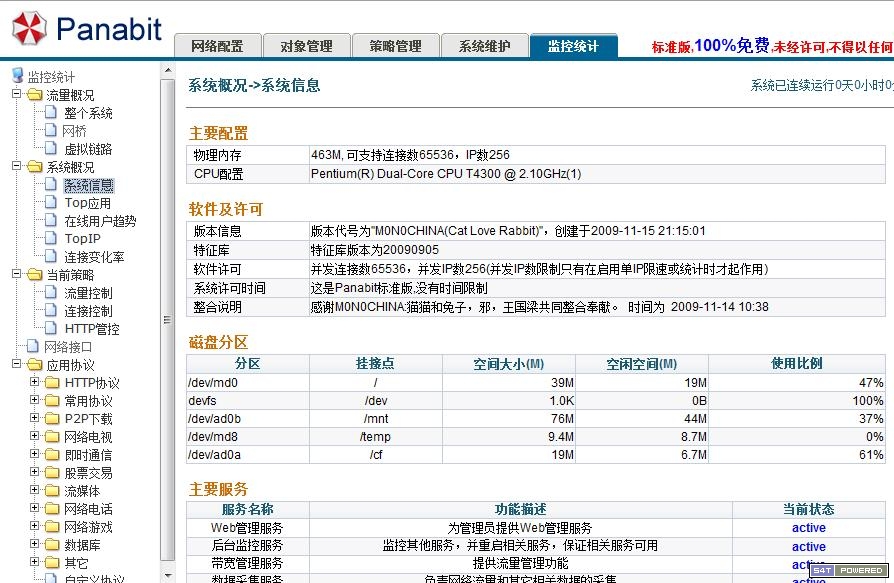Click the 监控统计 root computer icon
Viewport: 894px width, 583px height.
(17, 76)
